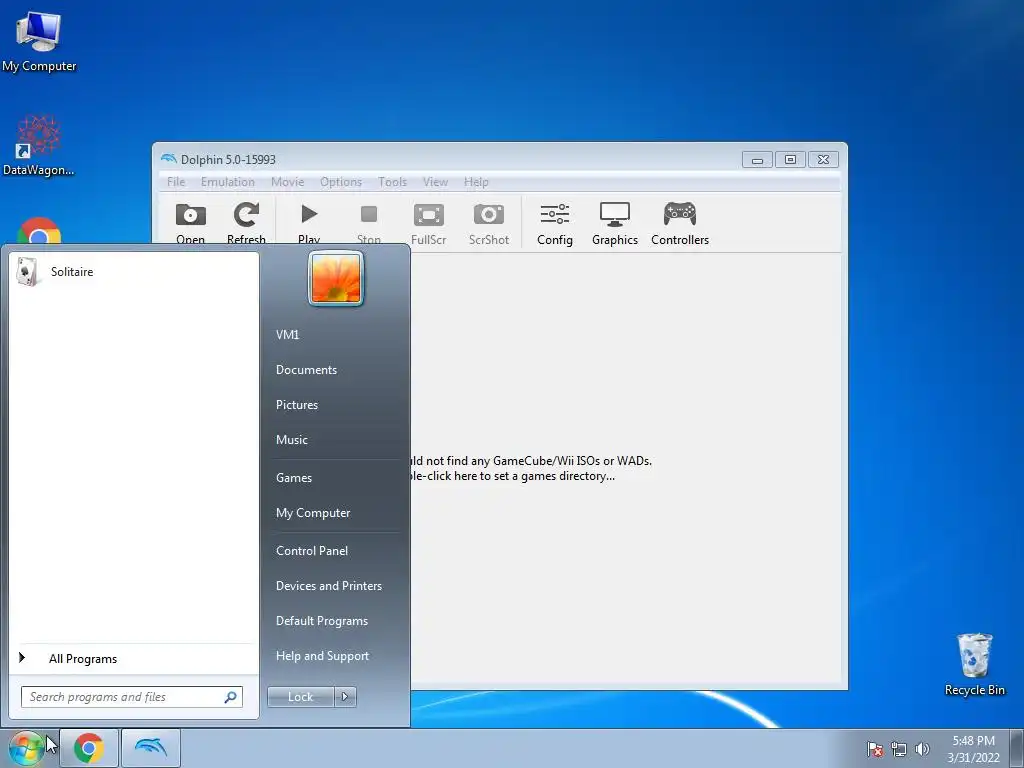Open the Tools menu
The image size is (1024, 768).
click(392, 182)
